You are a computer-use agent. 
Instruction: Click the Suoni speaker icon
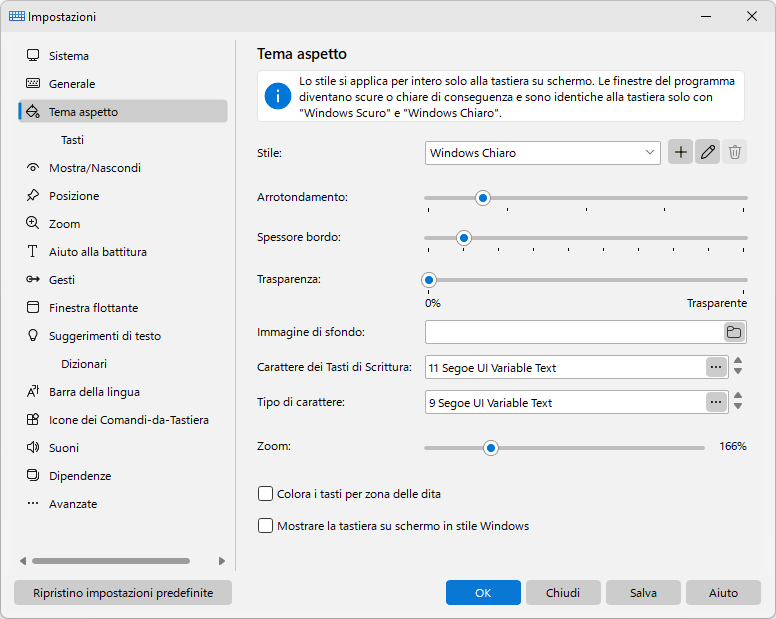33,447
